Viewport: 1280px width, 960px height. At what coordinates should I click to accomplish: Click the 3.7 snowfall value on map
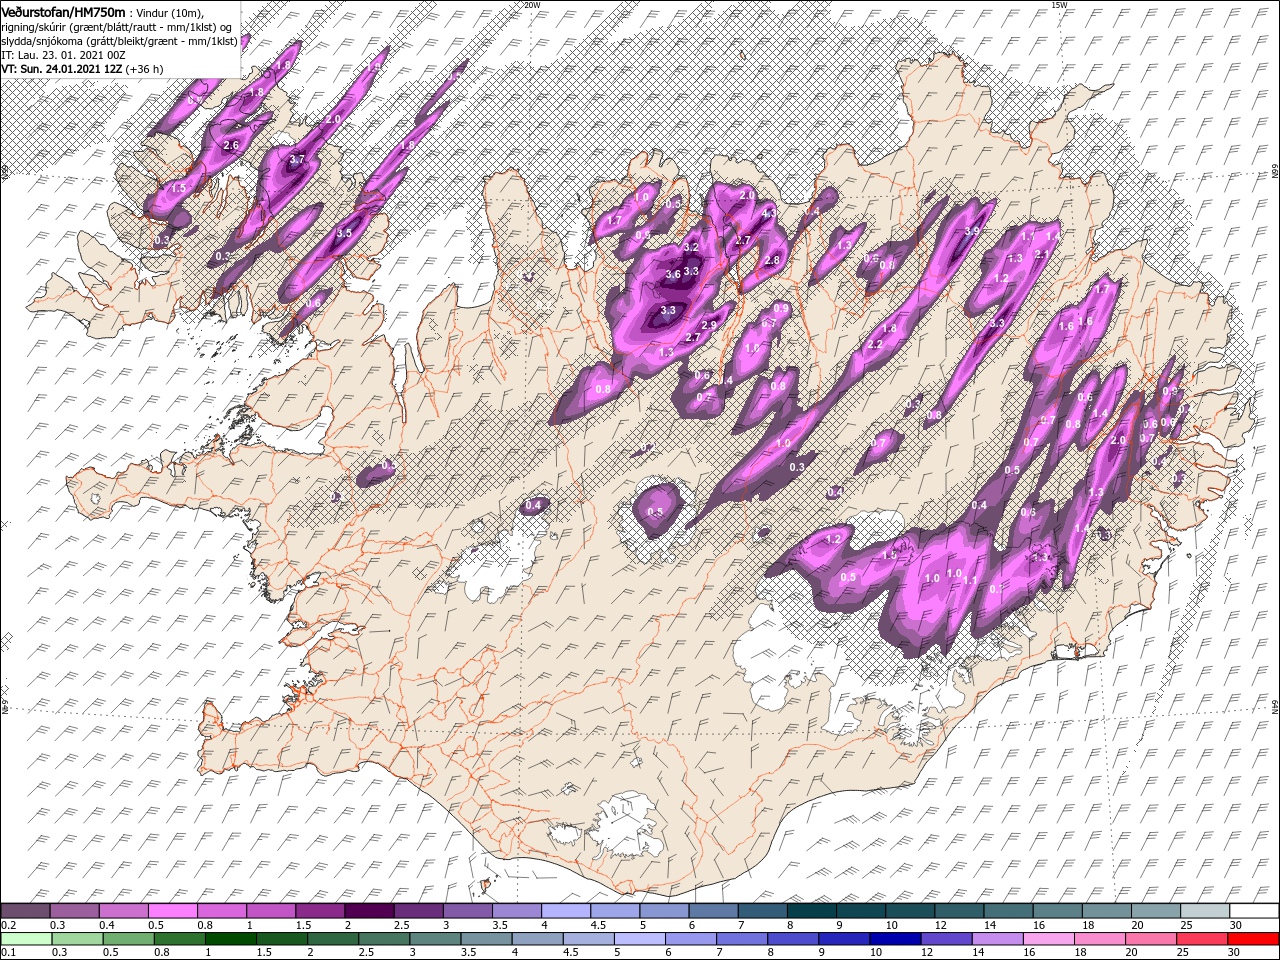click(297, 159)
